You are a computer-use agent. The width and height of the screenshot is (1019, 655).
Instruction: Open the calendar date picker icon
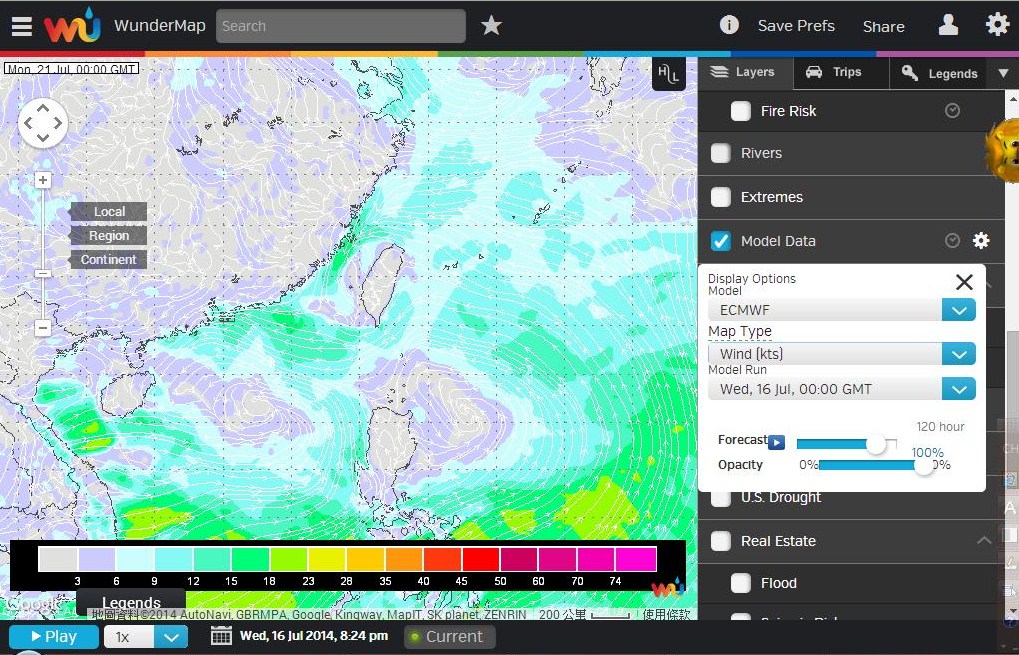(221, 636)
